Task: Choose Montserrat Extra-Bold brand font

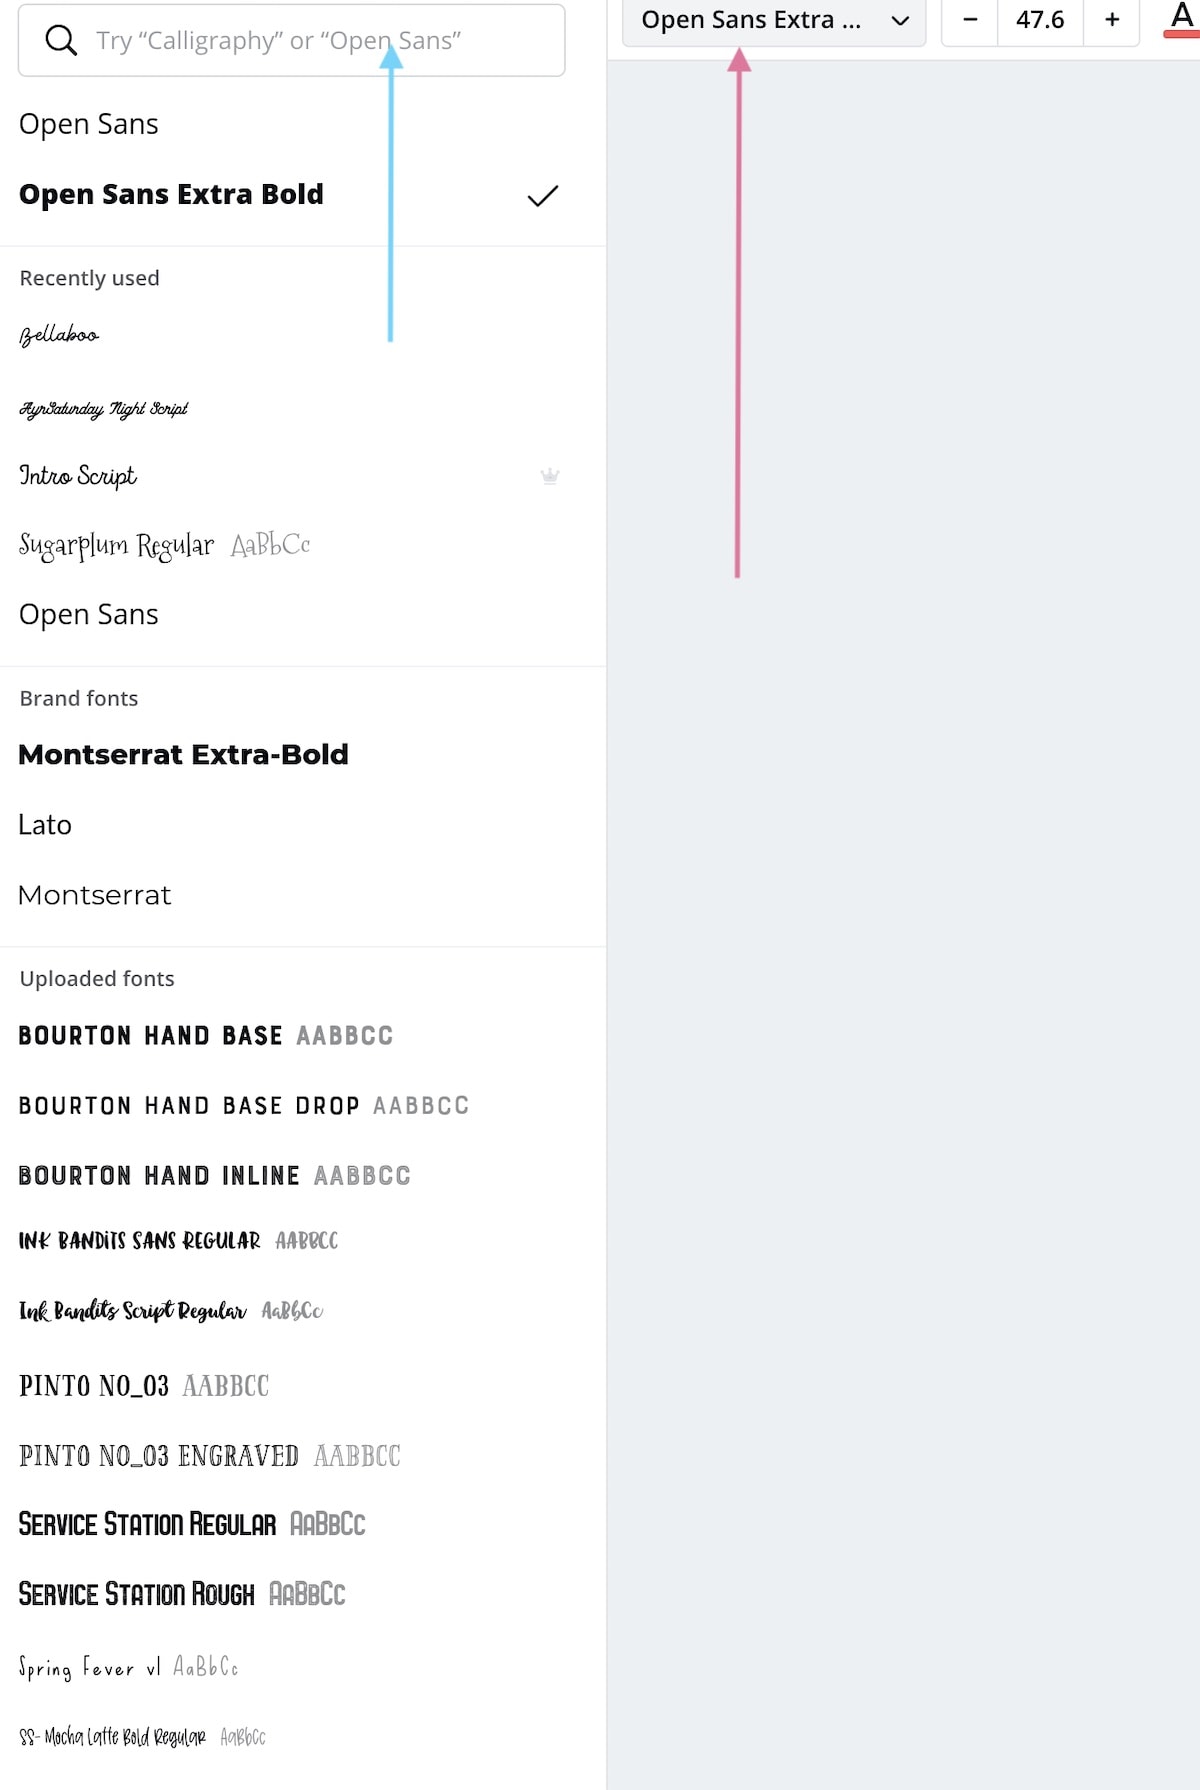Action: (183, 755)
